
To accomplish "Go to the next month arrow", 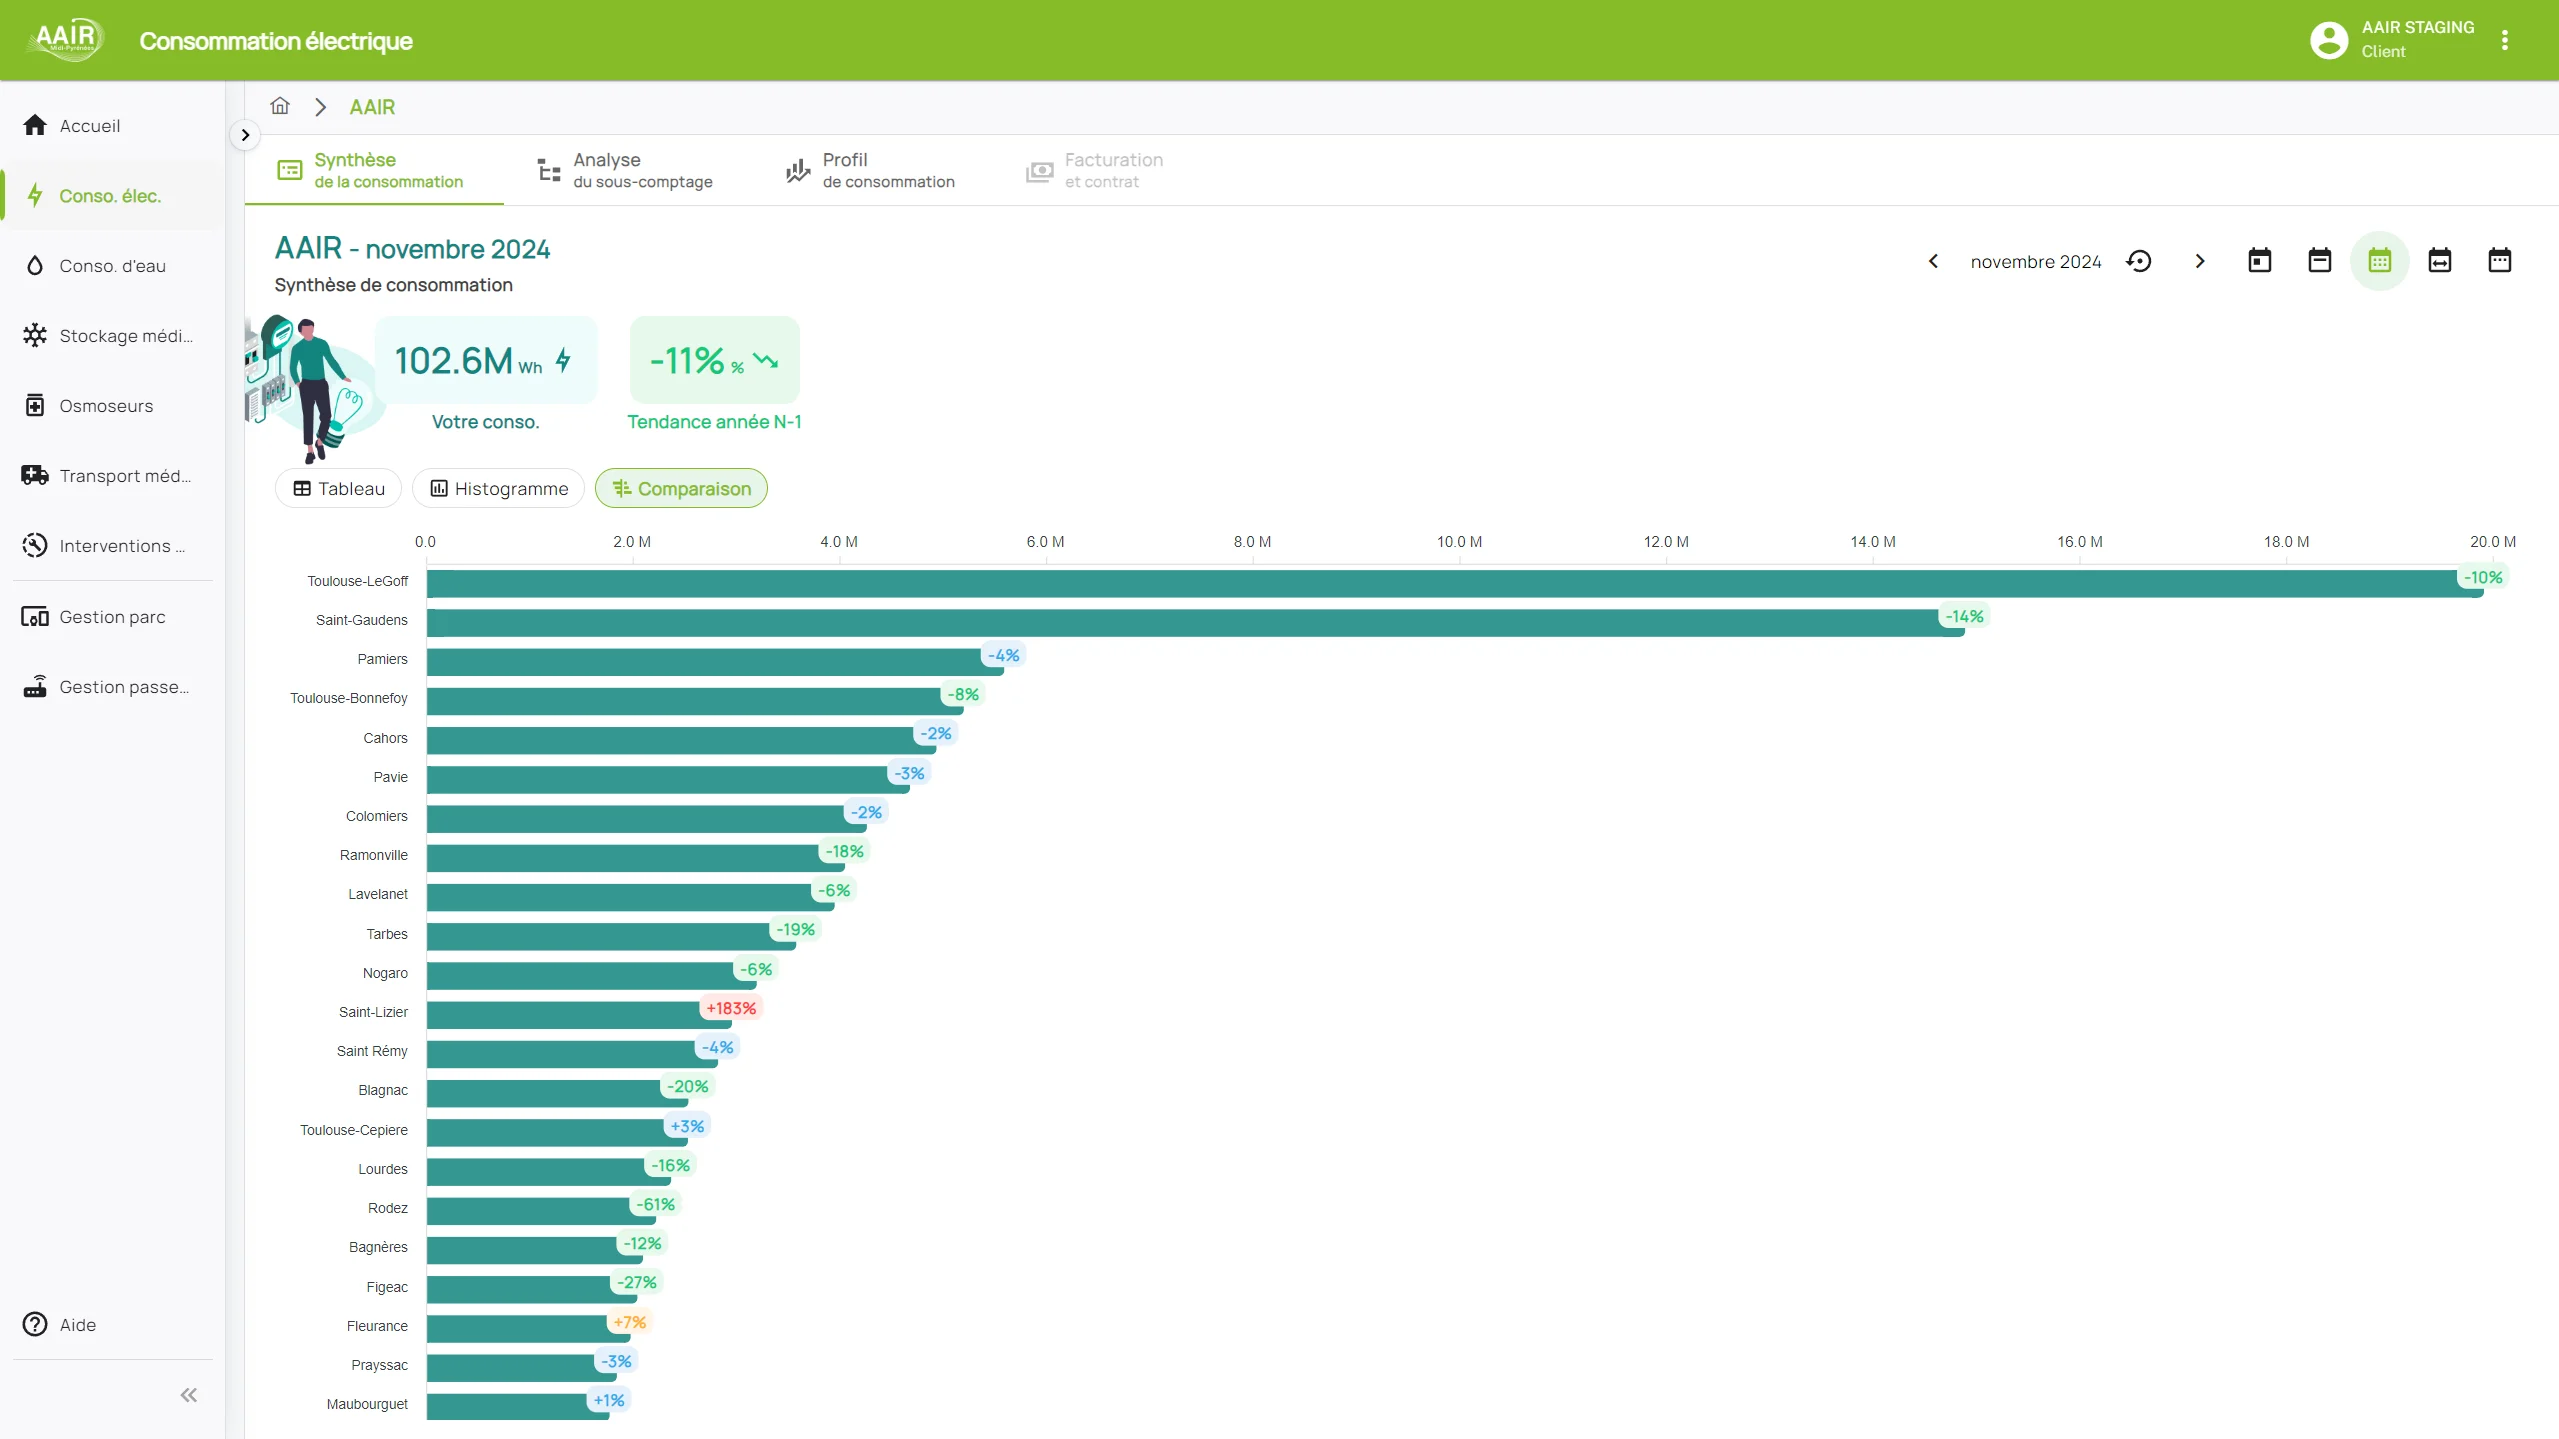I will [2199, 261].
